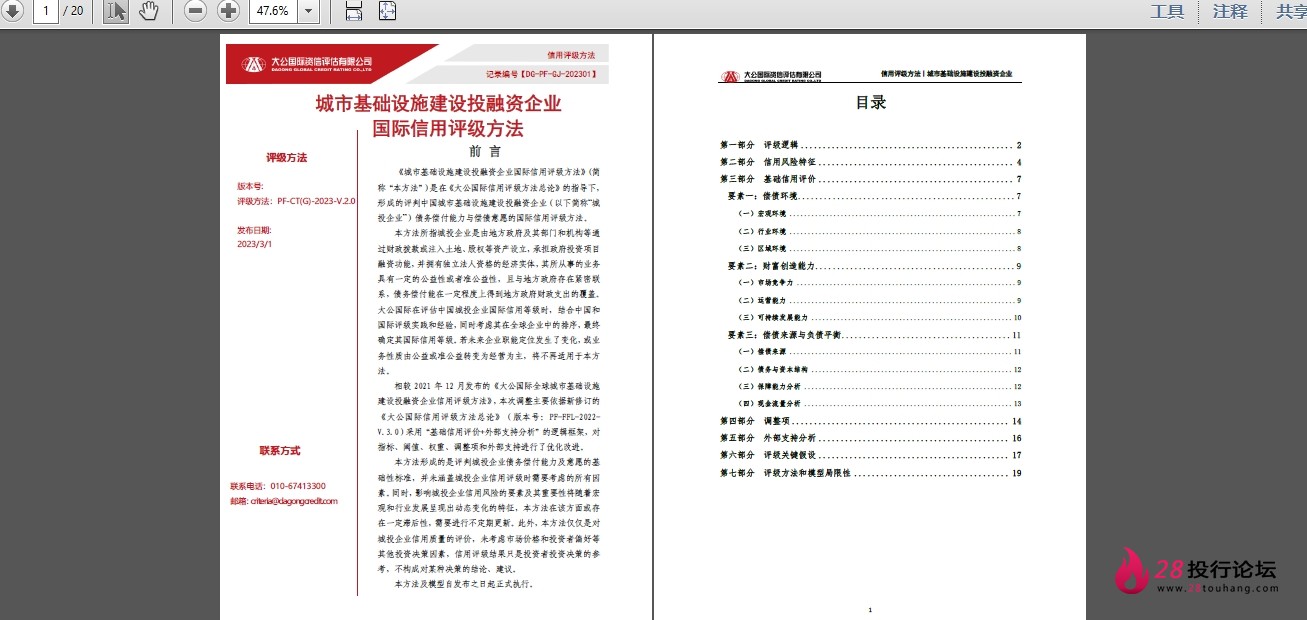Click the sidebar heading 联系方式
The height and width of the screenshot is (620, 1307).
coord(280,451)
